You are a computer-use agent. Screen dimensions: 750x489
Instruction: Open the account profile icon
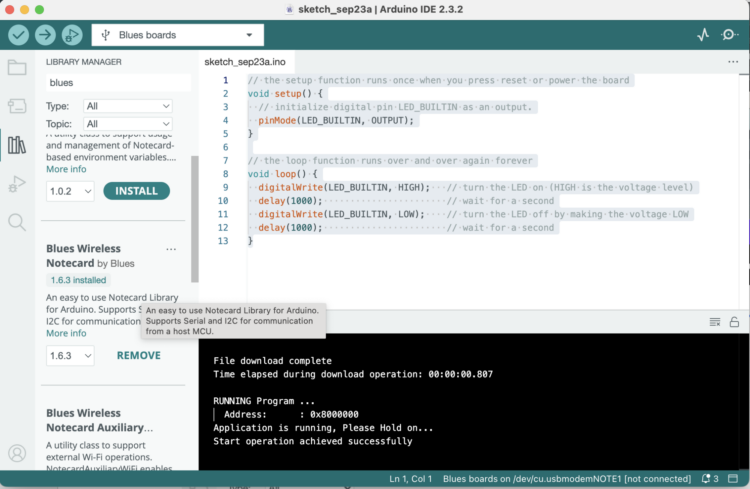click(17, 453)
